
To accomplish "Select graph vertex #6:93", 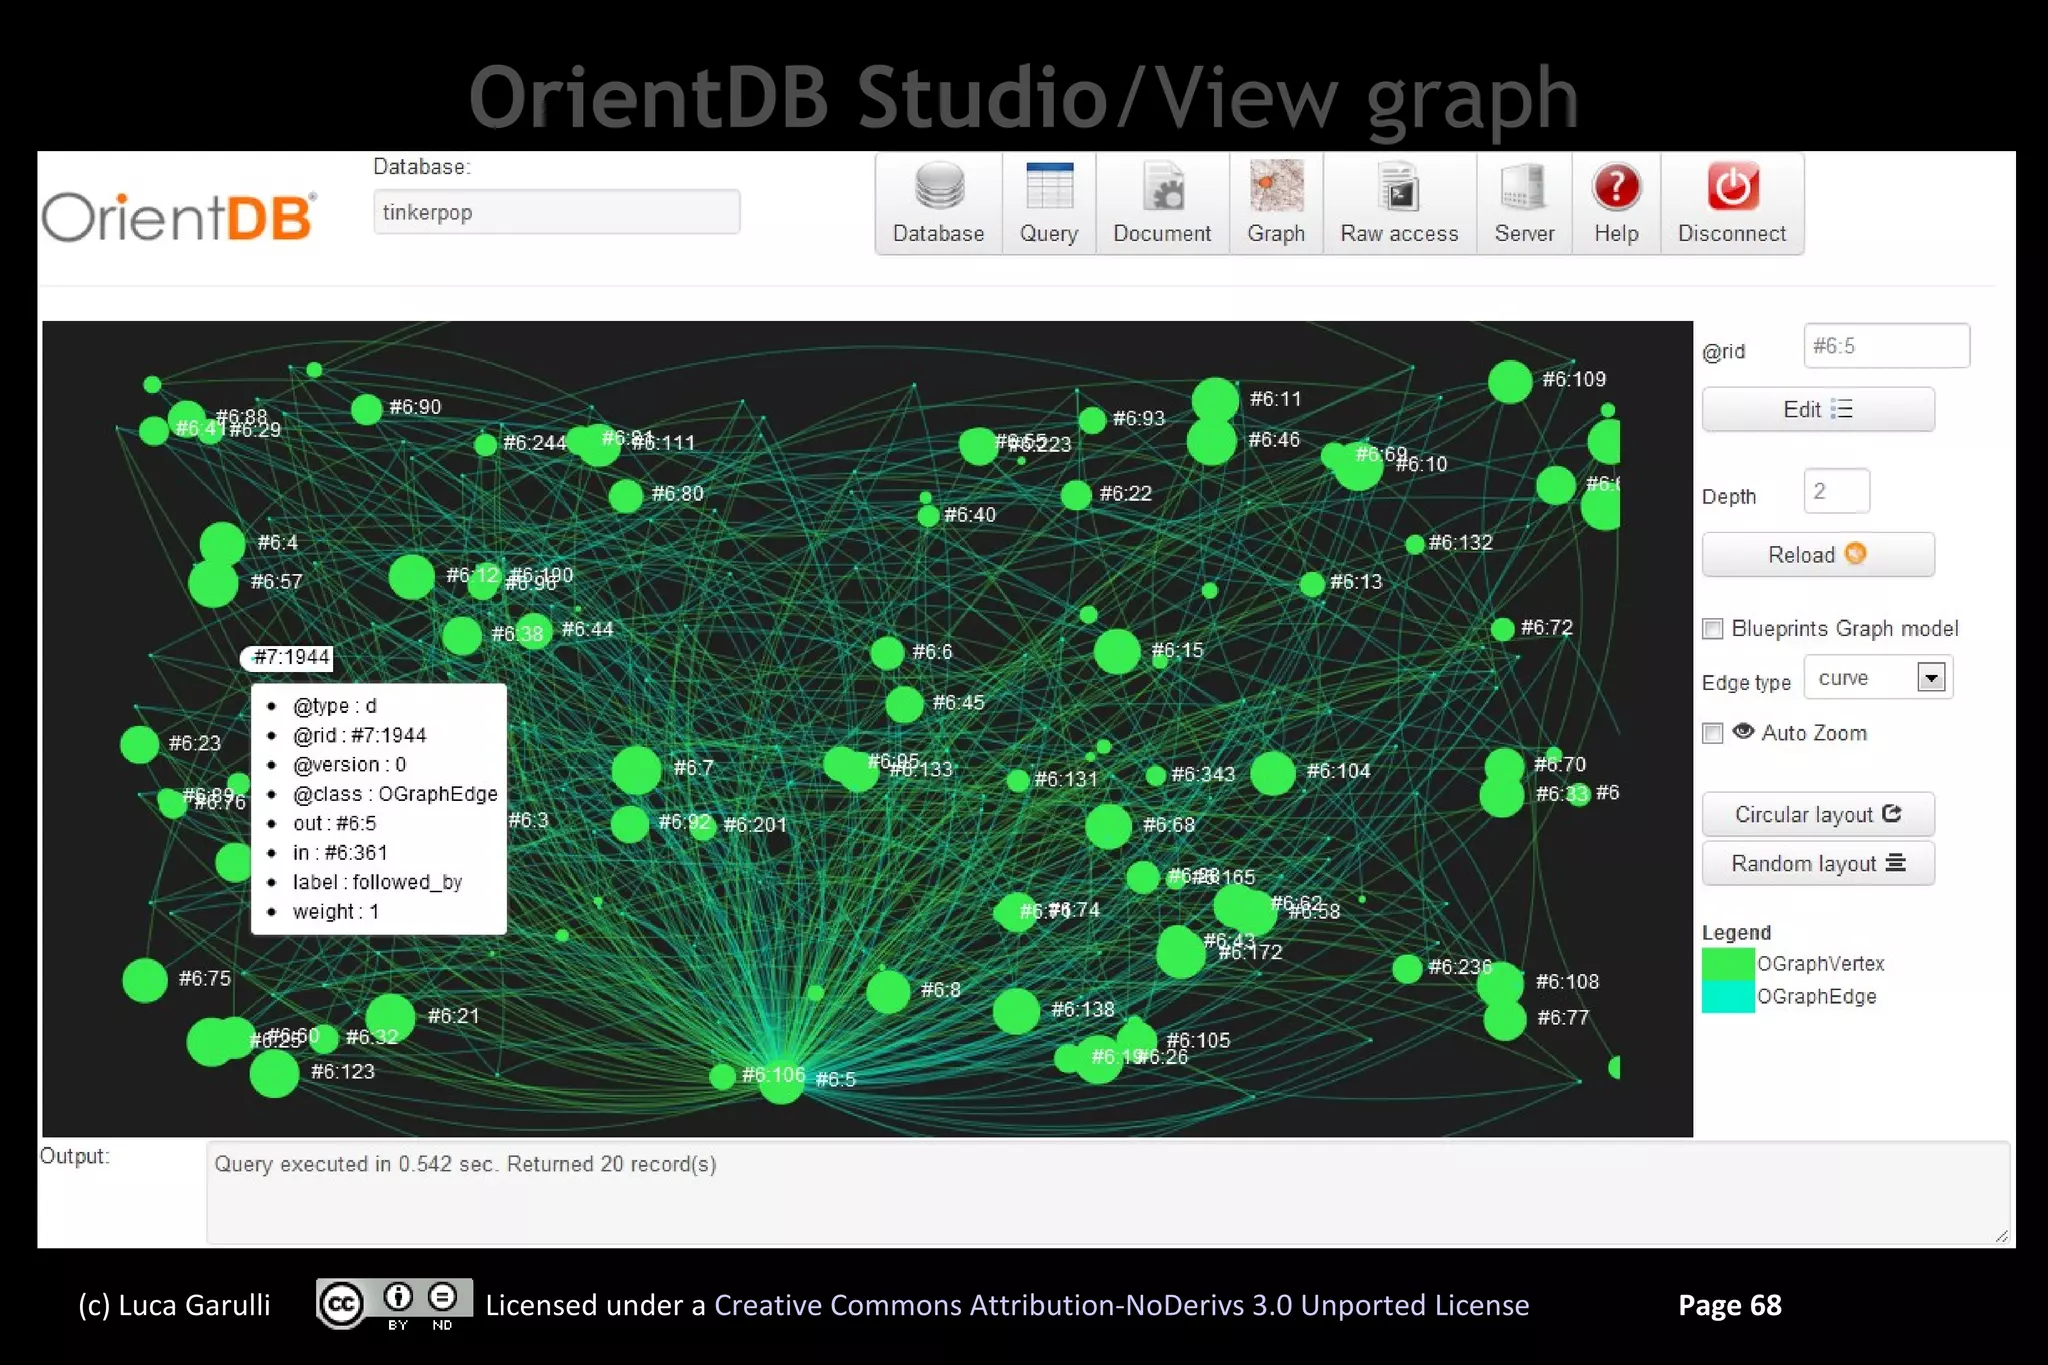I will (x=1092, y=420).
